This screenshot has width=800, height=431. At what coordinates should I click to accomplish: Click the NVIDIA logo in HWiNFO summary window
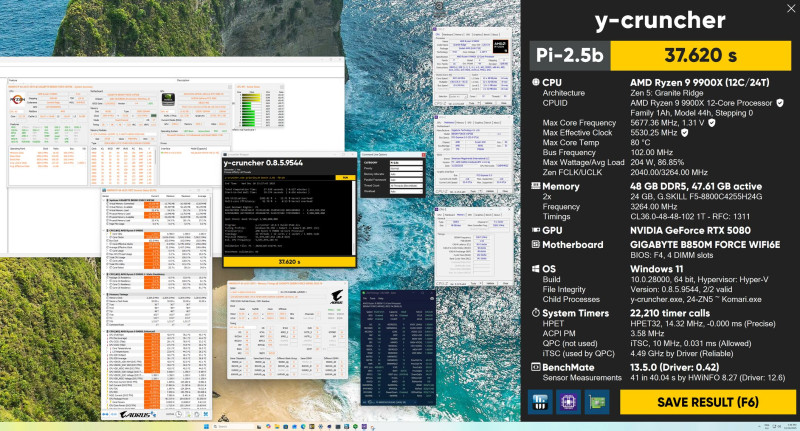pyautogui.click(x=168, y=99)
